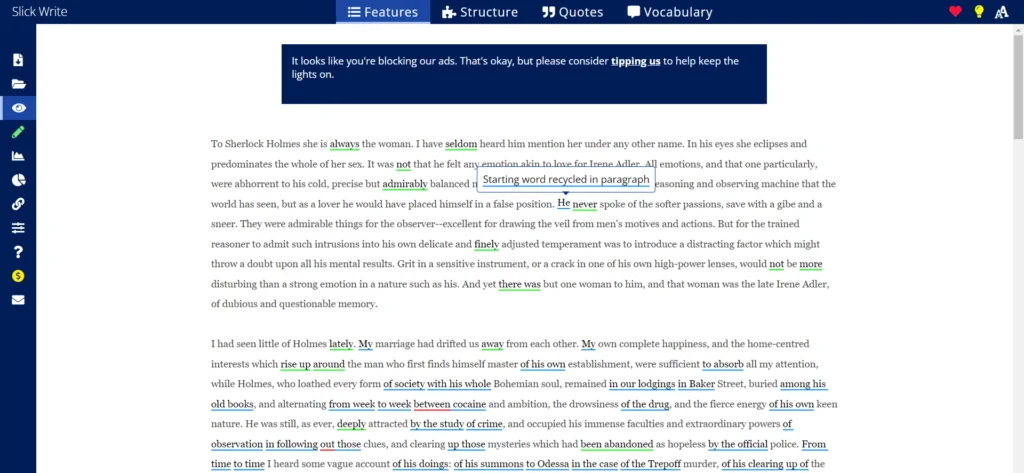This screenshot has width=1024, height=473.
Task: Click the yellow dollar coin icon
Action: 18,276
